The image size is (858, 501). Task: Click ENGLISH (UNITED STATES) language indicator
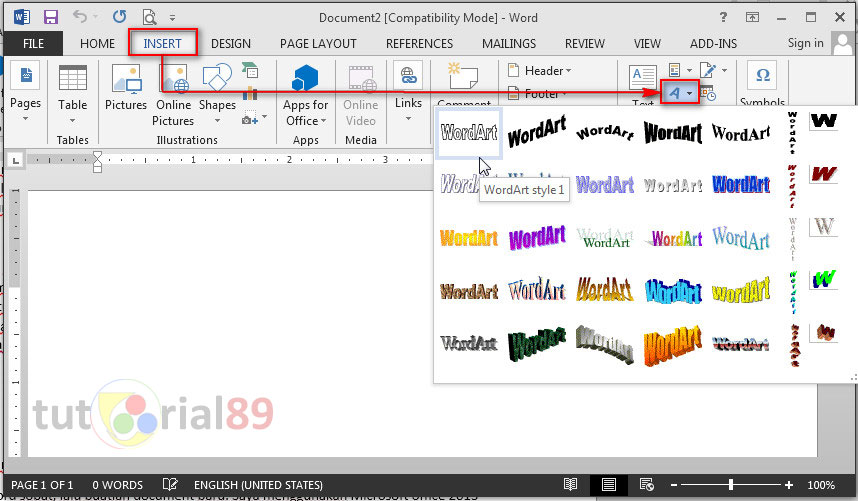258,485
